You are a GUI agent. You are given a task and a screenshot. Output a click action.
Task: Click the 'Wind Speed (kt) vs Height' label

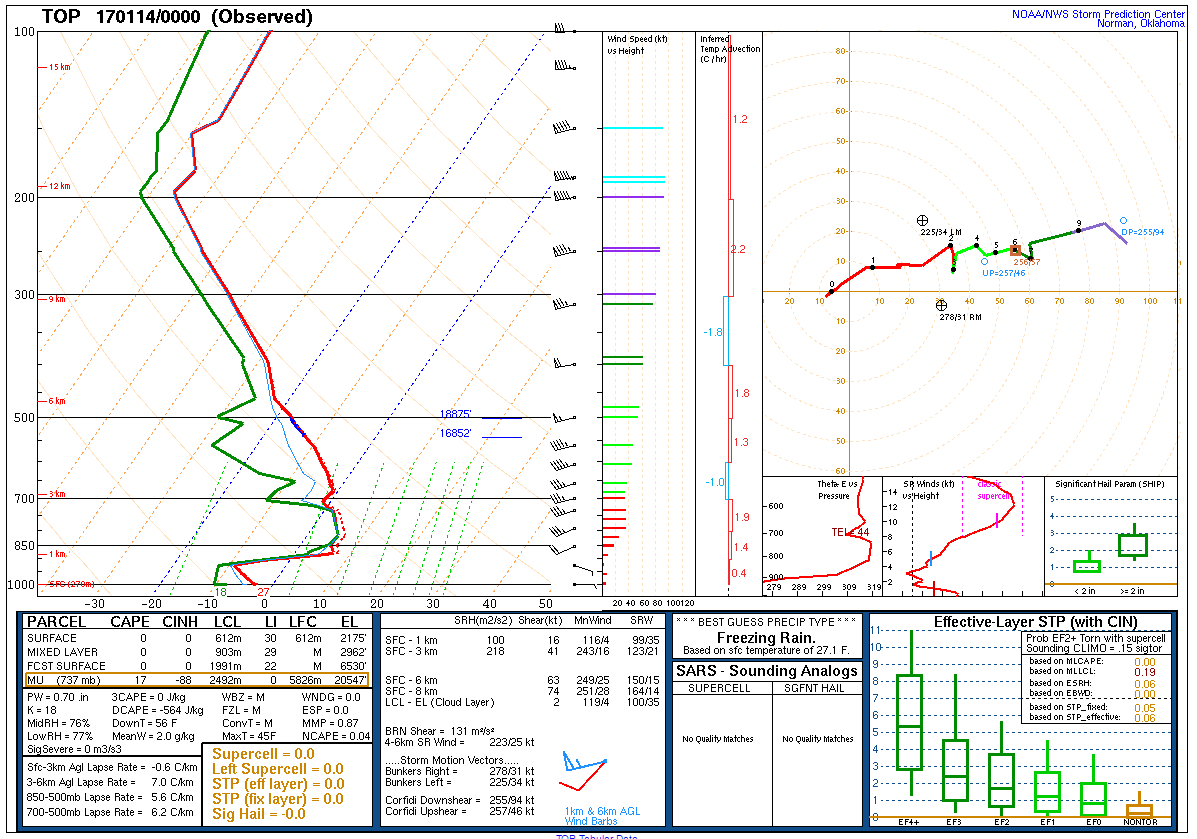pos(637,45)
